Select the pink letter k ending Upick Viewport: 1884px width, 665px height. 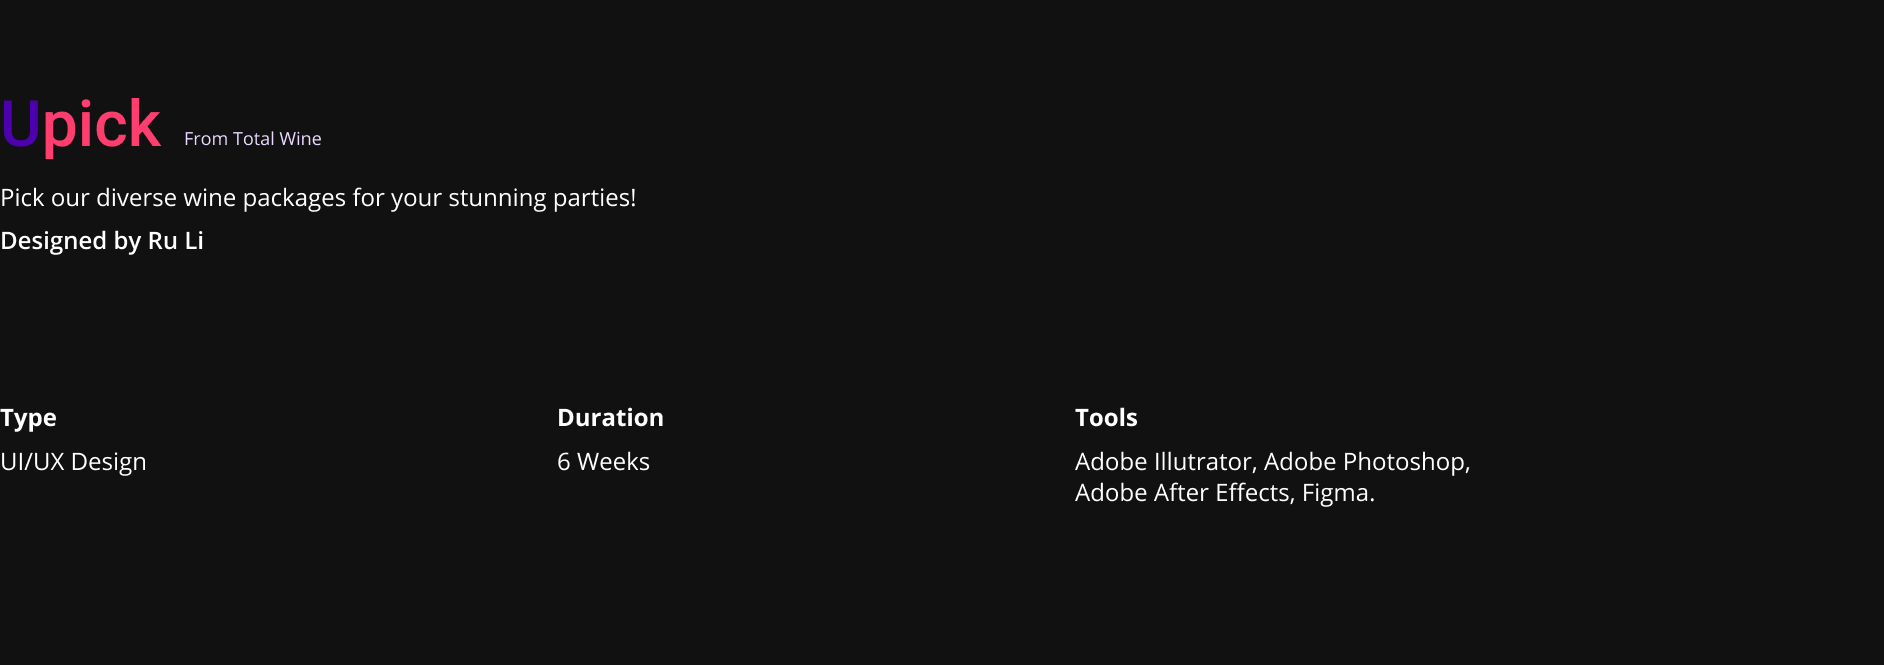point(147,123)
